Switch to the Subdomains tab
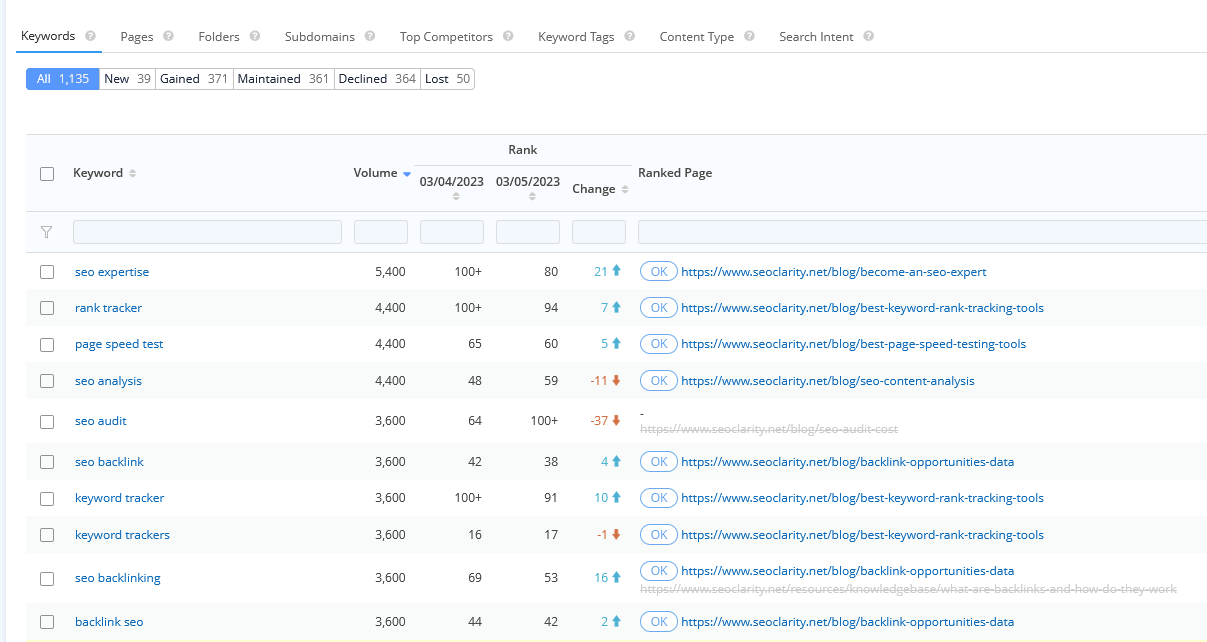Viewport: 1207px width, 642px height. click(320, 37)
